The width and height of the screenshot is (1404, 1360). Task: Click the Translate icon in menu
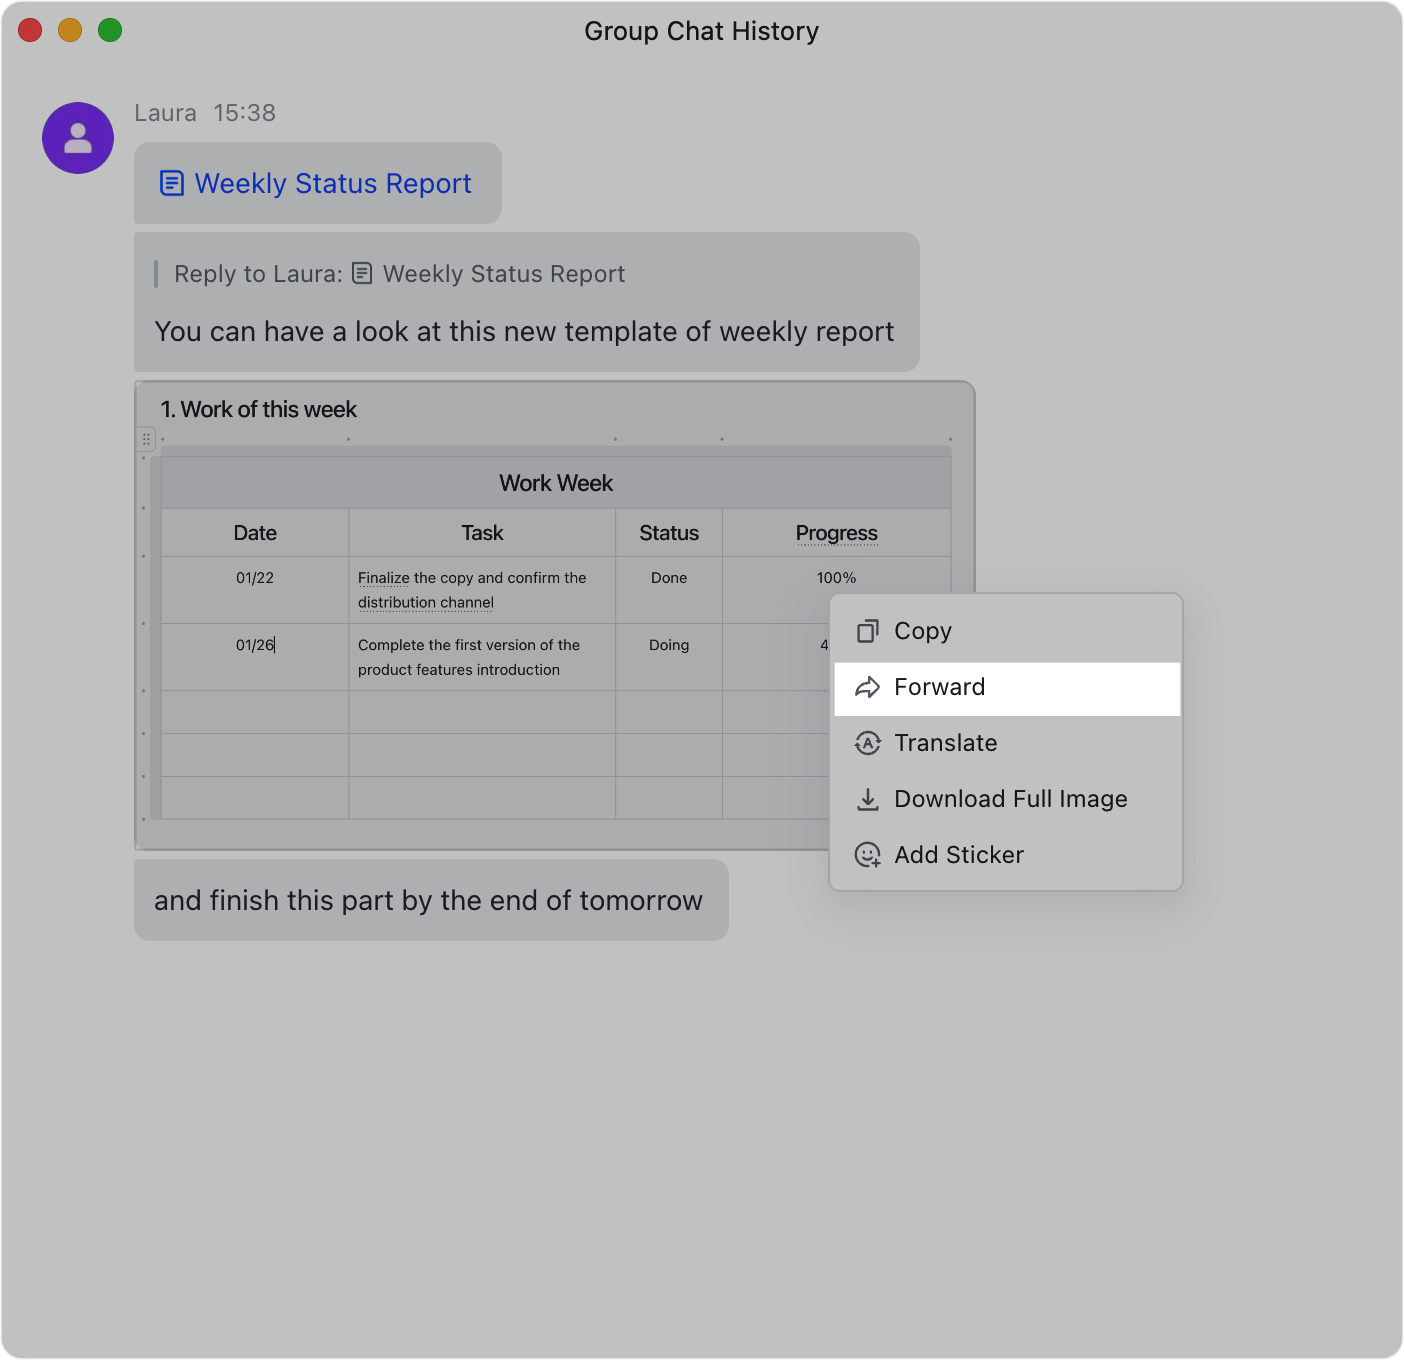coord(867,743)
